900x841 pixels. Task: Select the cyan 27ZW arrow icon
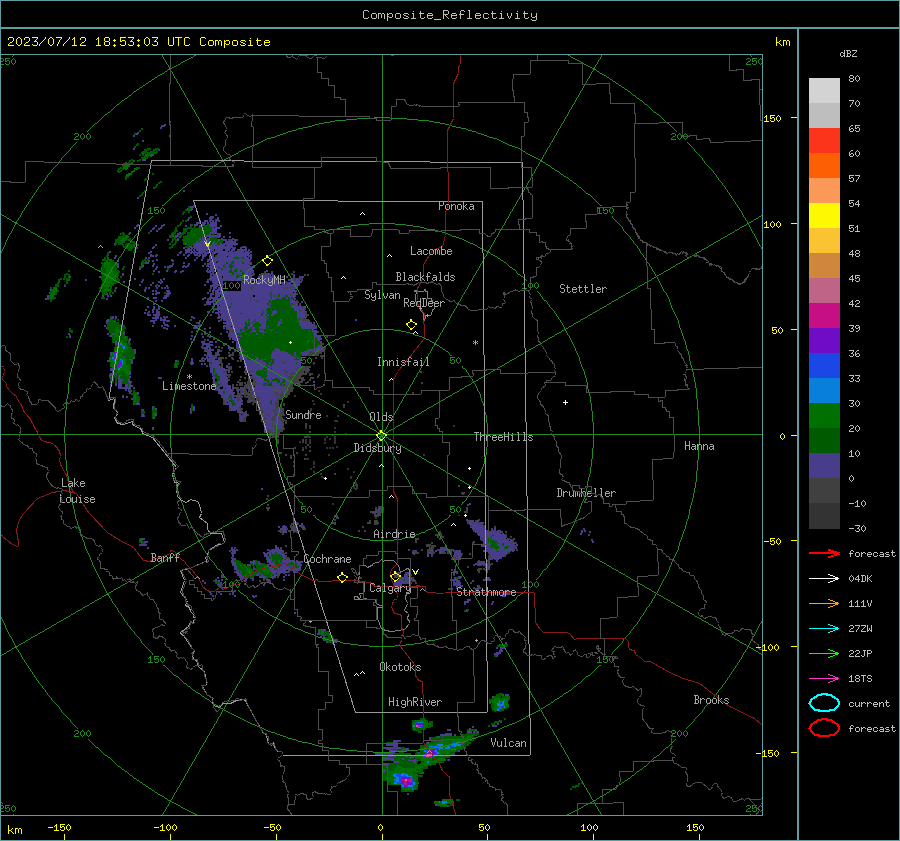[824, 629]
